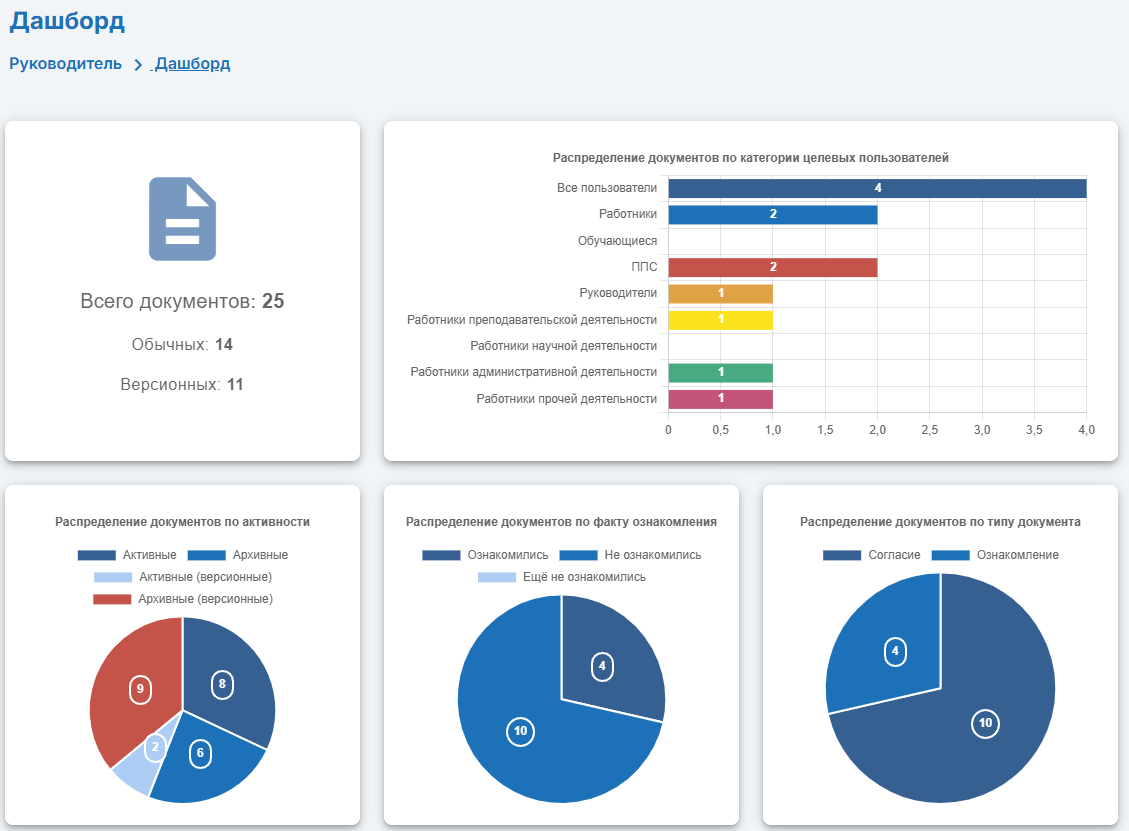Viewport: 1129px width, 831px height.
Task: Click the Всего документов: 25 text
Action: pyautogui.click(x=182, y=302)
